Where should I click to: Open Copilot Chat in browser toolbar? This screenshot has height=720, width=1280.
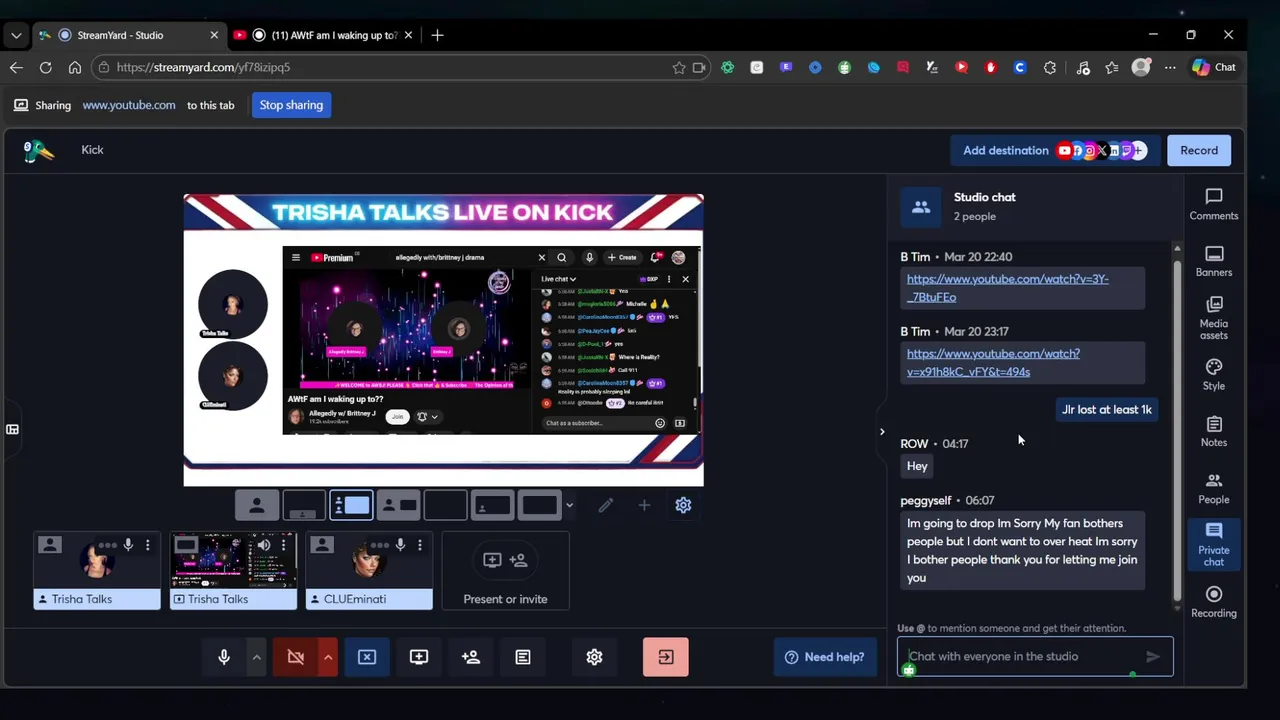pyautogui.click(x=1214, y=67)
